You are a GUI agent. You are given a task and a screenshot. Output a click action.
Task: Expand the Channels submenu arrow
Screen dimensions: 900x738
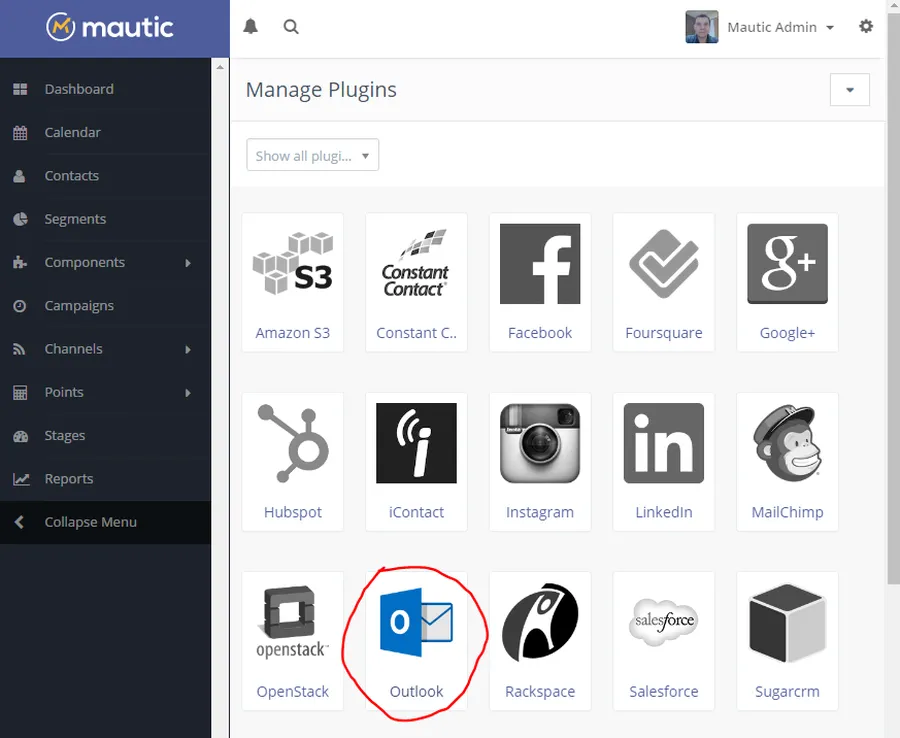188,349
